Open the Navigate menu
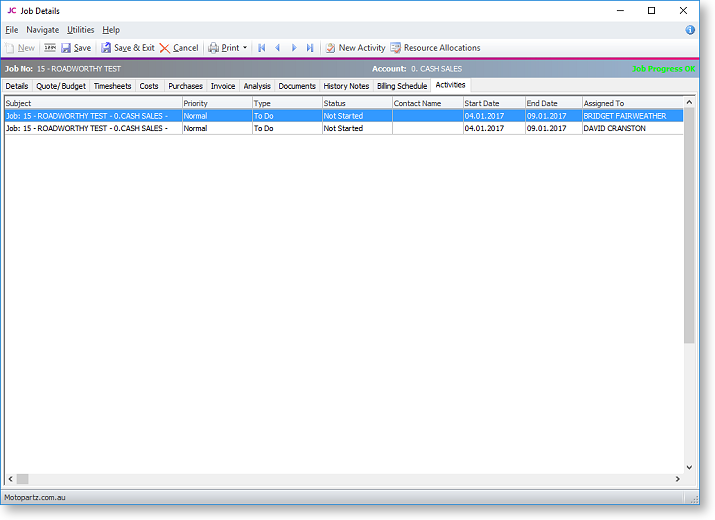Image resolution: width=715 pixels, height=520 pixels. 42,30
